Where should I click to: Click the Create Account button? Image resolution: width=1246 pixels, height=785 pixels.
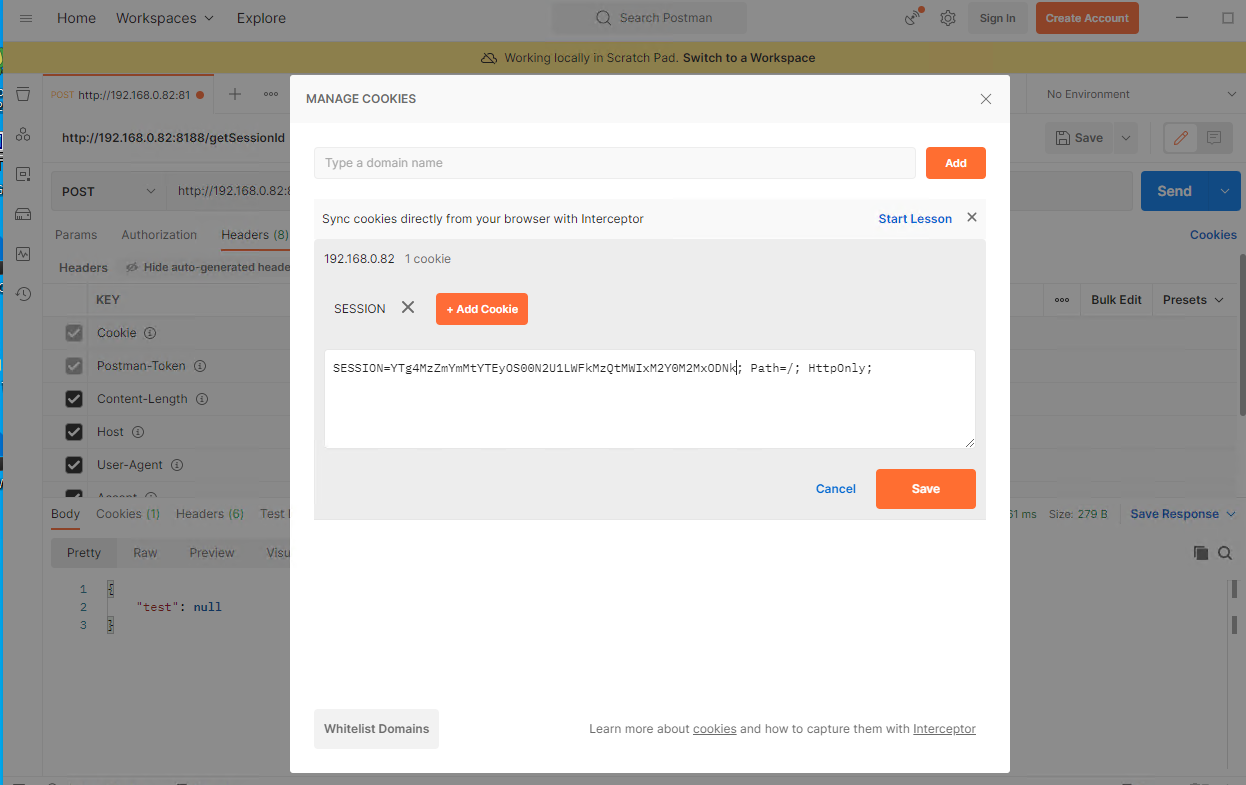(1087, 18)
